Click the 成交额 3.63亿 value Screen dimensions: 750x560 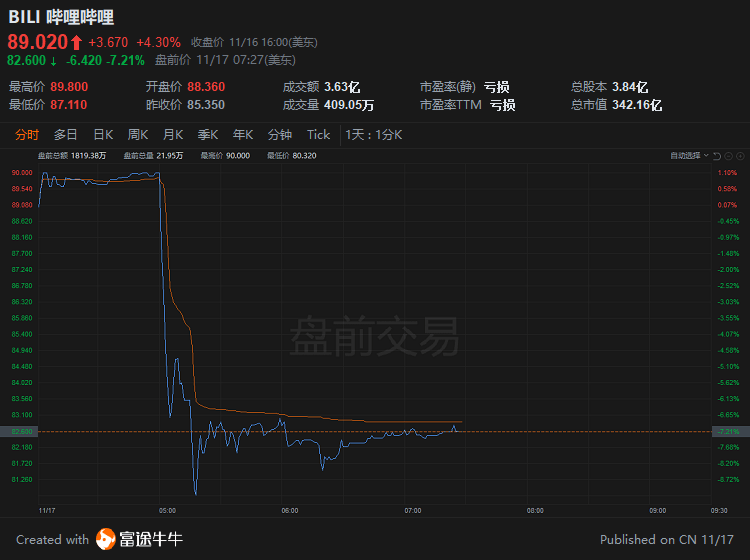click(x=342, y=87)
